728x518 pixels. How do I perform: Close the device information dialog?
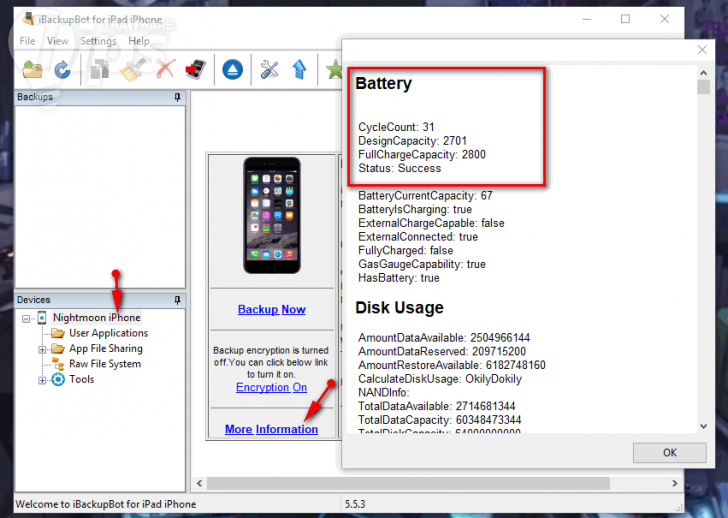702,50
